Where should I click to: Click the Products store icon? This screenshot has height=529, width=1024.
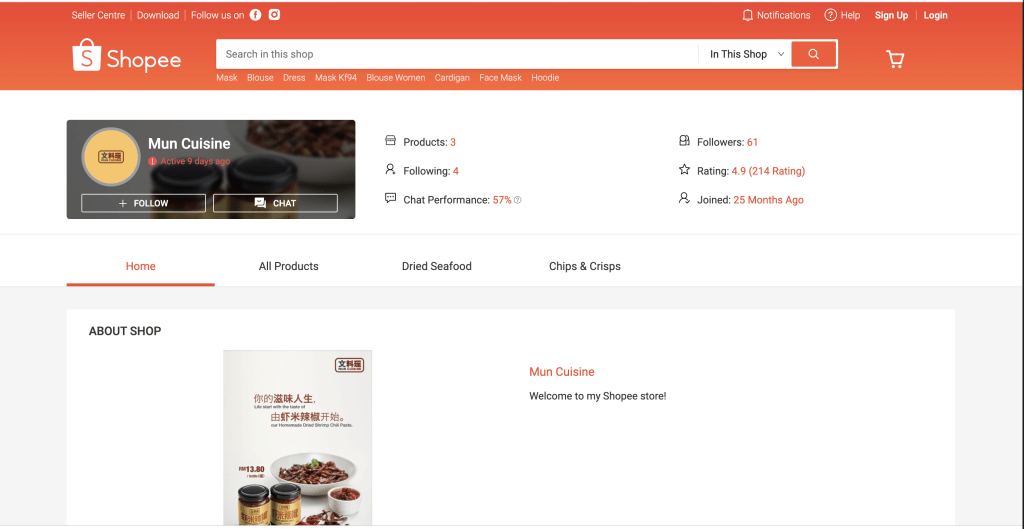(x=391, y=141)
